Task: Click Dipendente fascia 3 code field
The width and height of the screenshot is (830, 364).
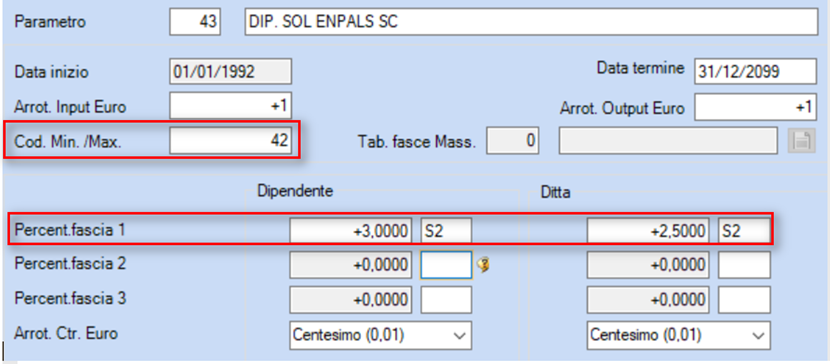Action: pyautogui.click(x=446, y=300)
